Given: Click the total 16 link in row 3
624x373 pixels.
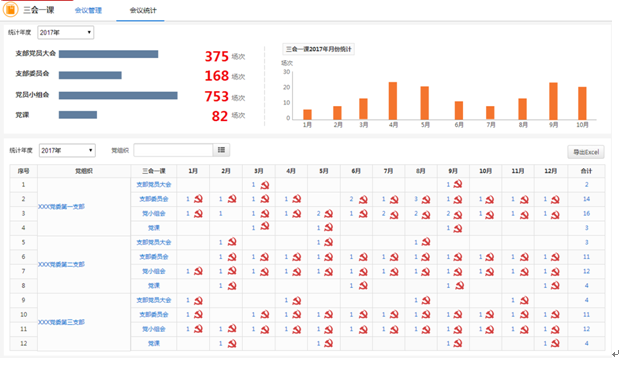Looking at the screenshot, I should [x=586, y=213].
